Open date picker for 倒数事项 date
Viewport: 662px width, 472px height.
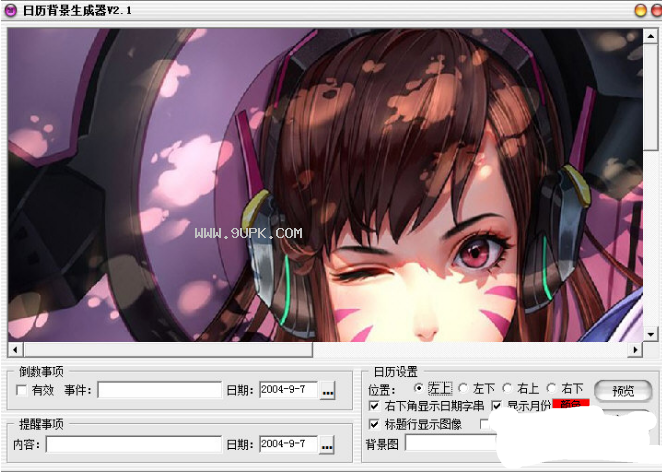(328, 391)
